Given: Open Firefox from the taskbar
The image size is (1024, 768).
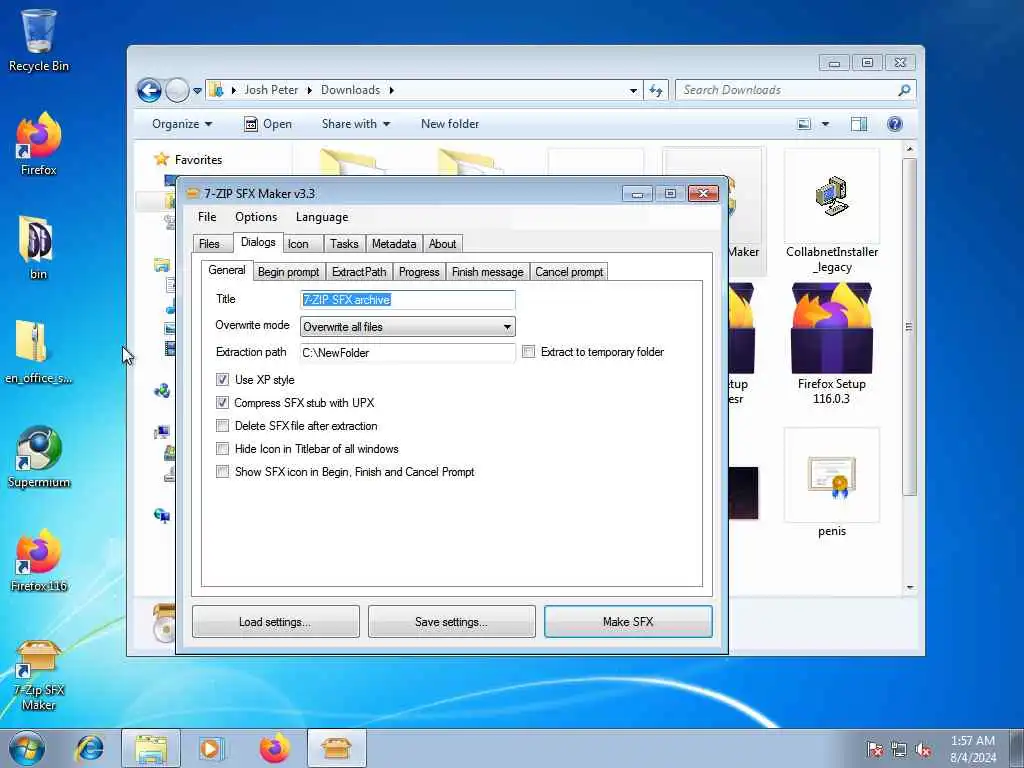Looking at the screenshot, I should [275, 748].
